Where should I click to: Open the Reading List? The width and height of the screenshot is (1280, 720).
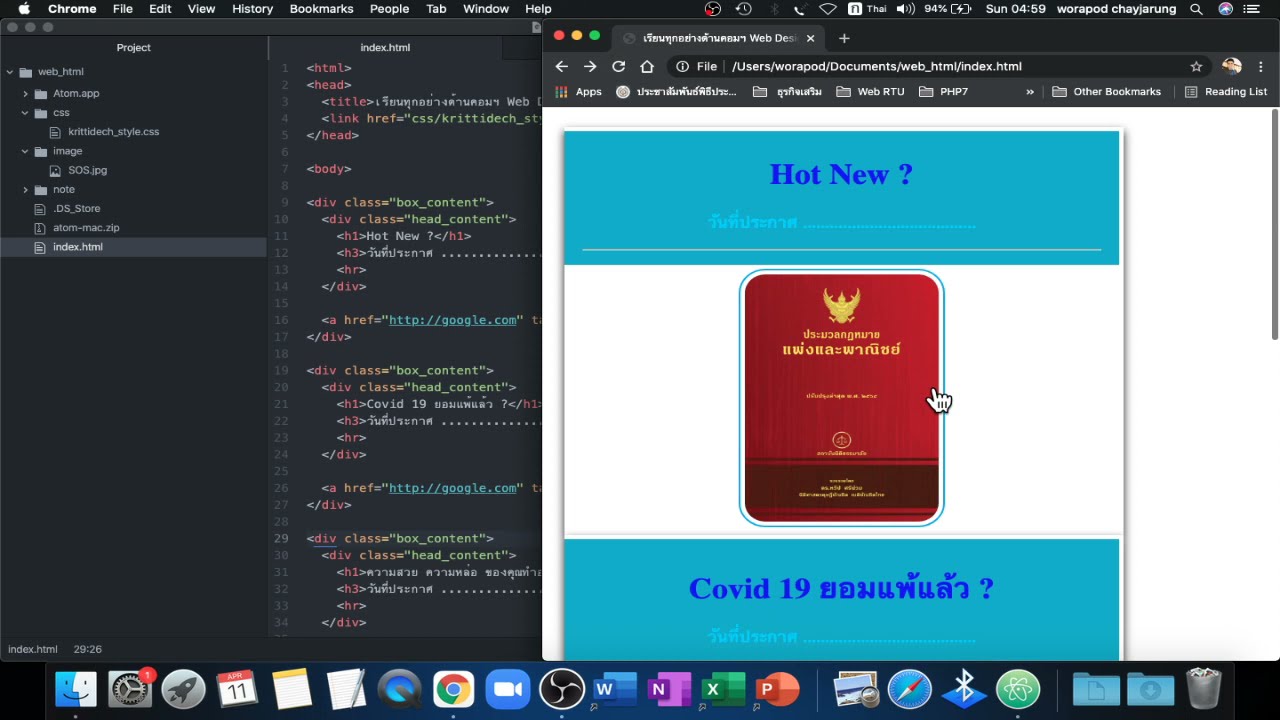click(x=1226, y=91)
